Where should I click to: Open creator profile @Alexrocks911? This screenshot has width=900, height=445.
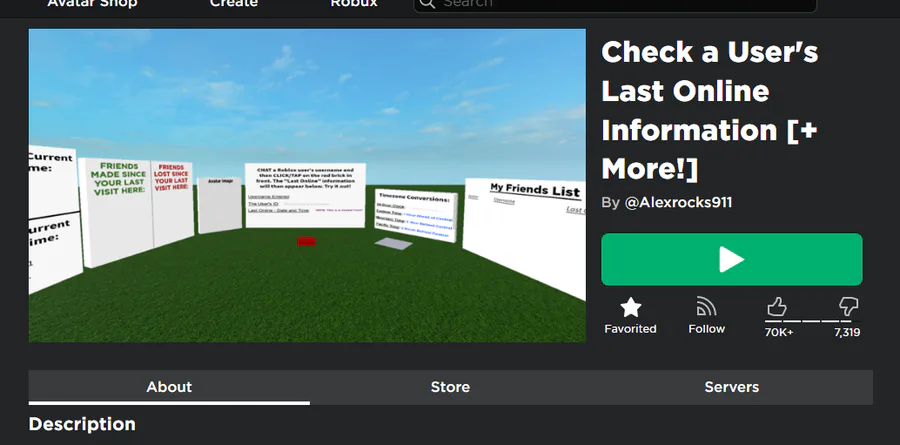pos(678,203)
